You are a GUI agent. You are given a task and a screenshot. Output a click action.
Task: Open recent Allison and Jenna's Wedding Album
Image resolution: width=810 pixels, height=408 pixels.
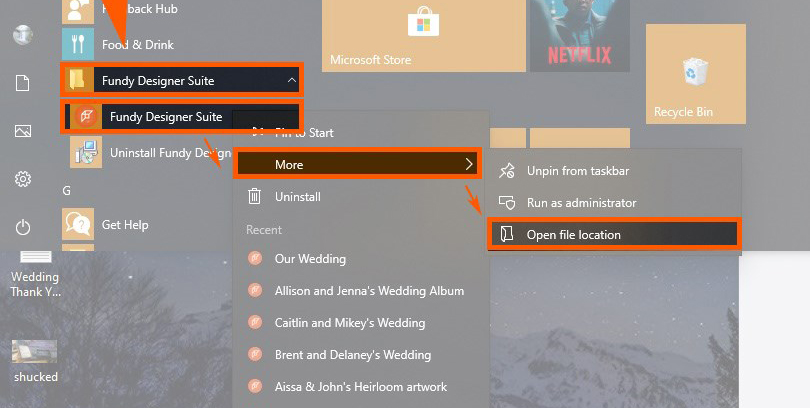tap(361, 291)
